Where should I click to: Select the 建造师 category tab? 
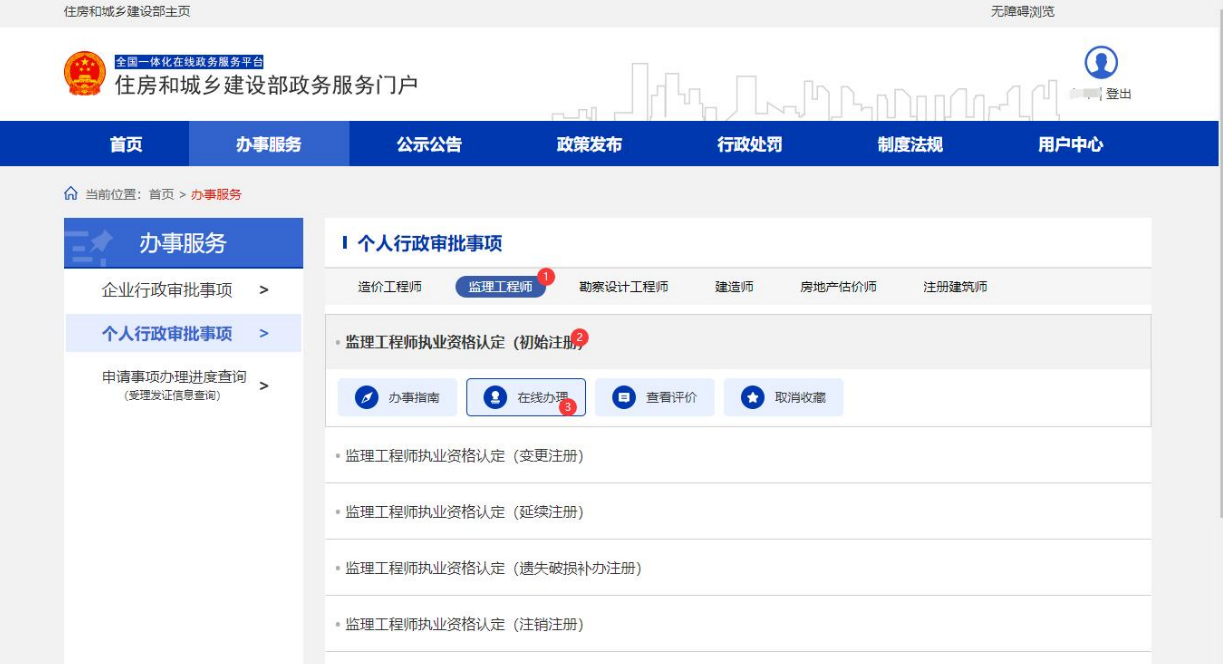[734, 287]
